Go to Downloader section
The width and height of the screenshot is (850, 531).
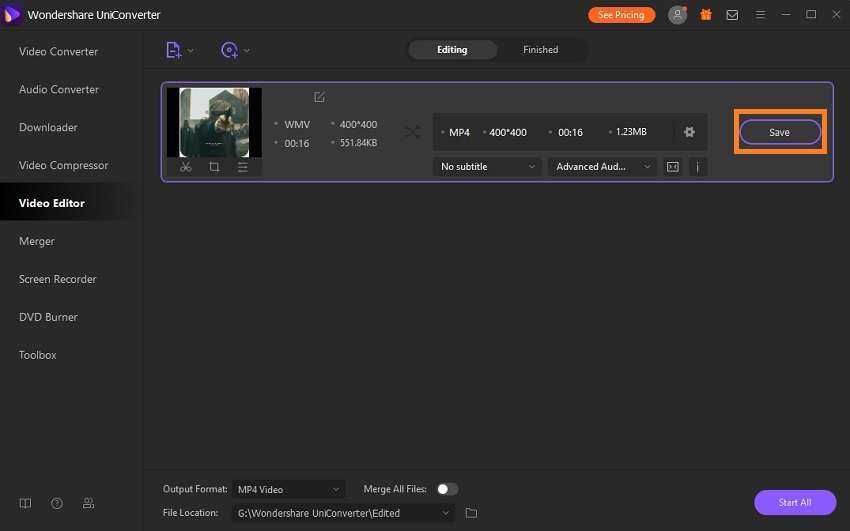48,127
